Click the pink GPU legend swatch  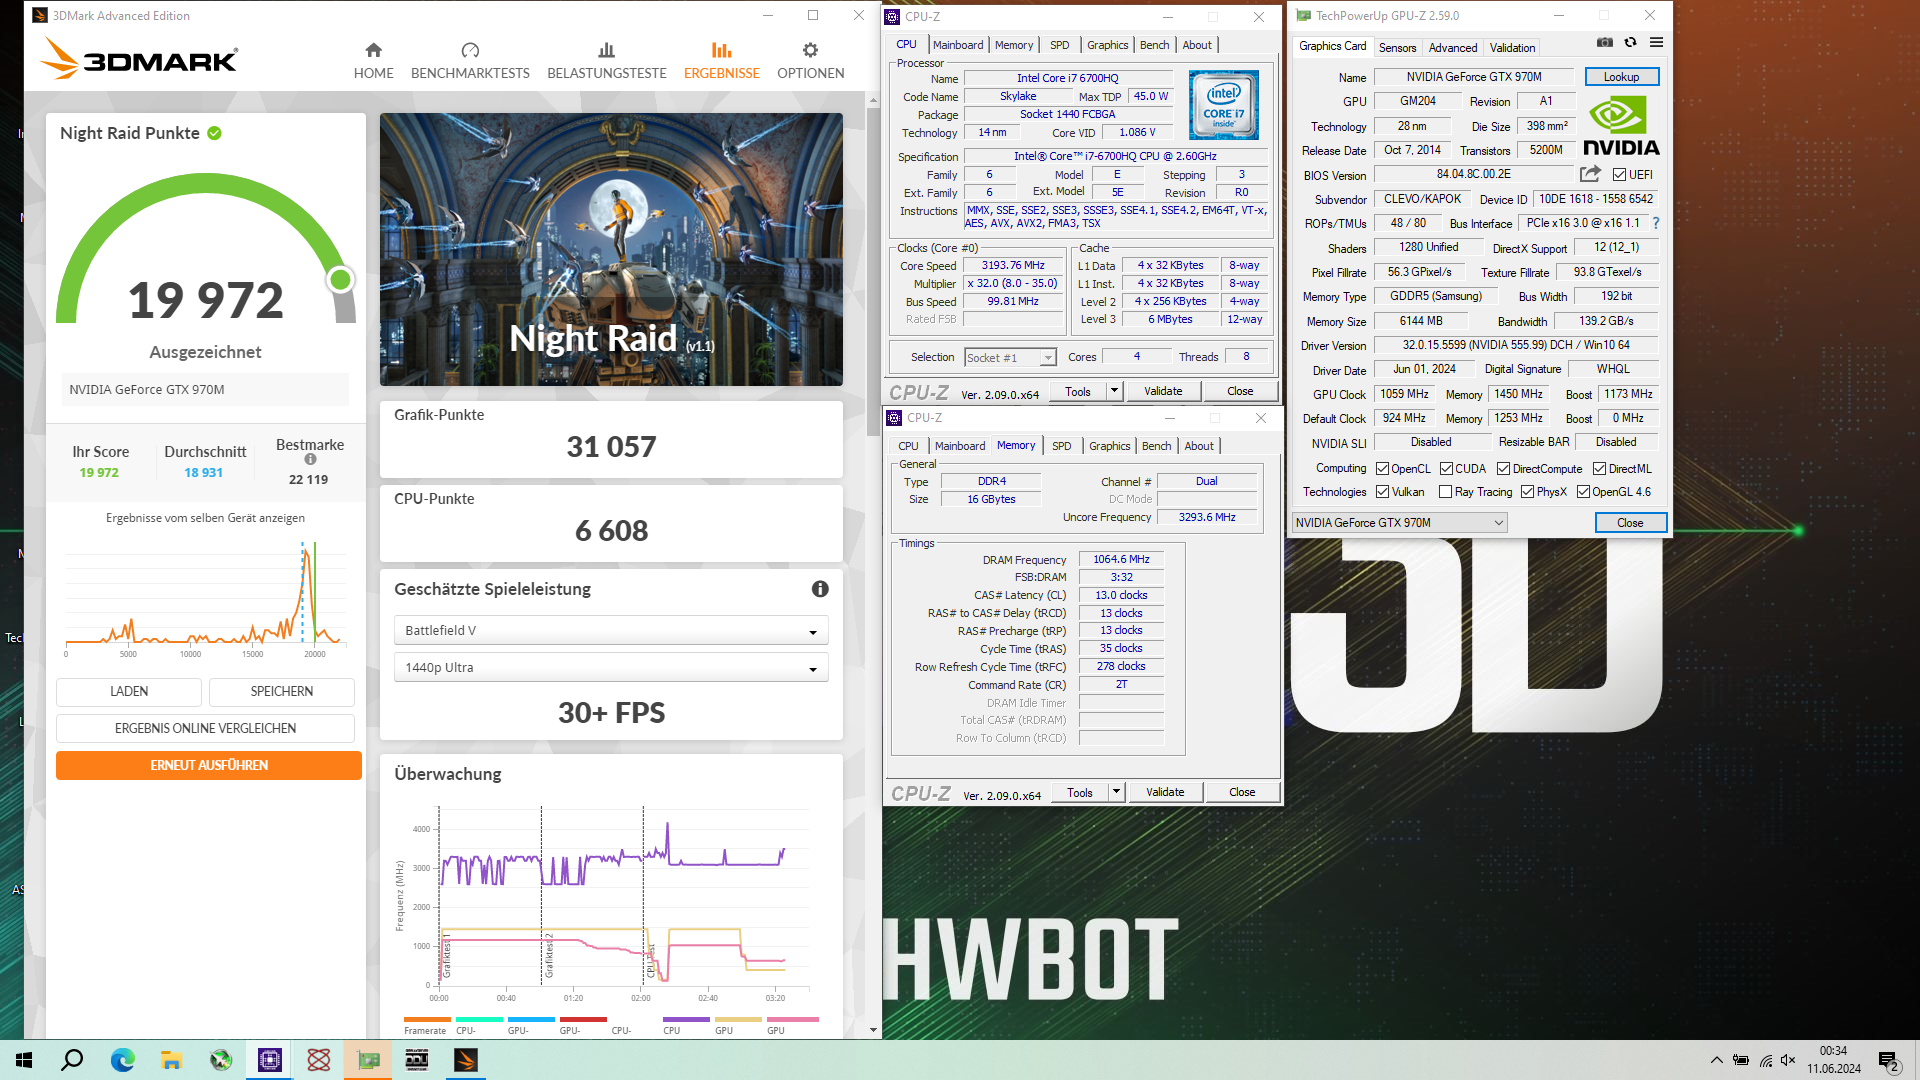(792, 1020)
